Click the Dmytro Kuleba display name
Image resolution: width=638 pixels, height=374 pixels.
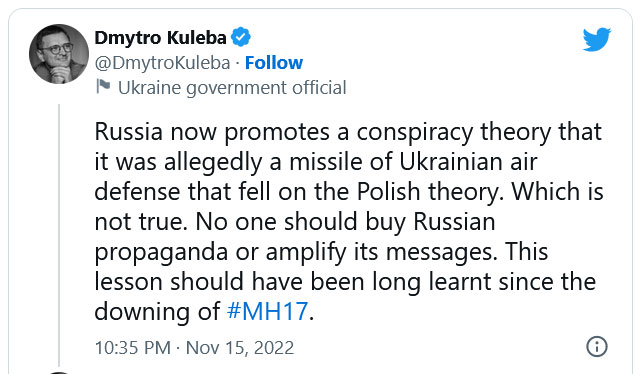pyautogui.click(x=160, y=38)
